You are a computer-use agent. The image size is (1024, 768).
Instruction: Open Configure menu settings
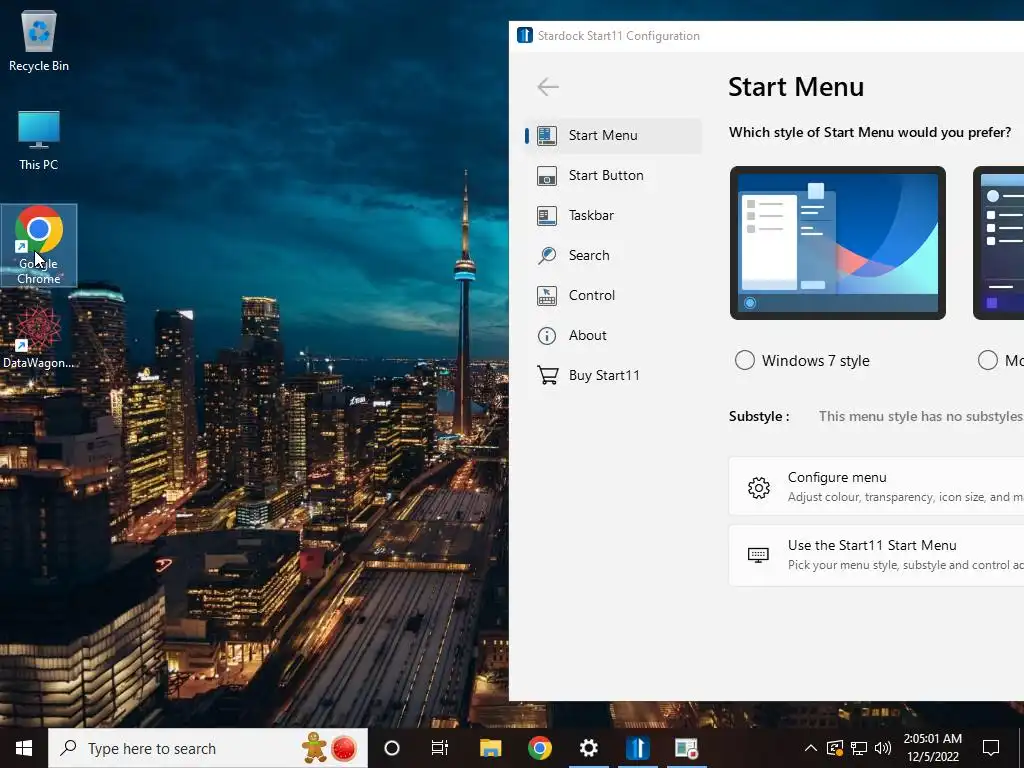coord(876,487)
